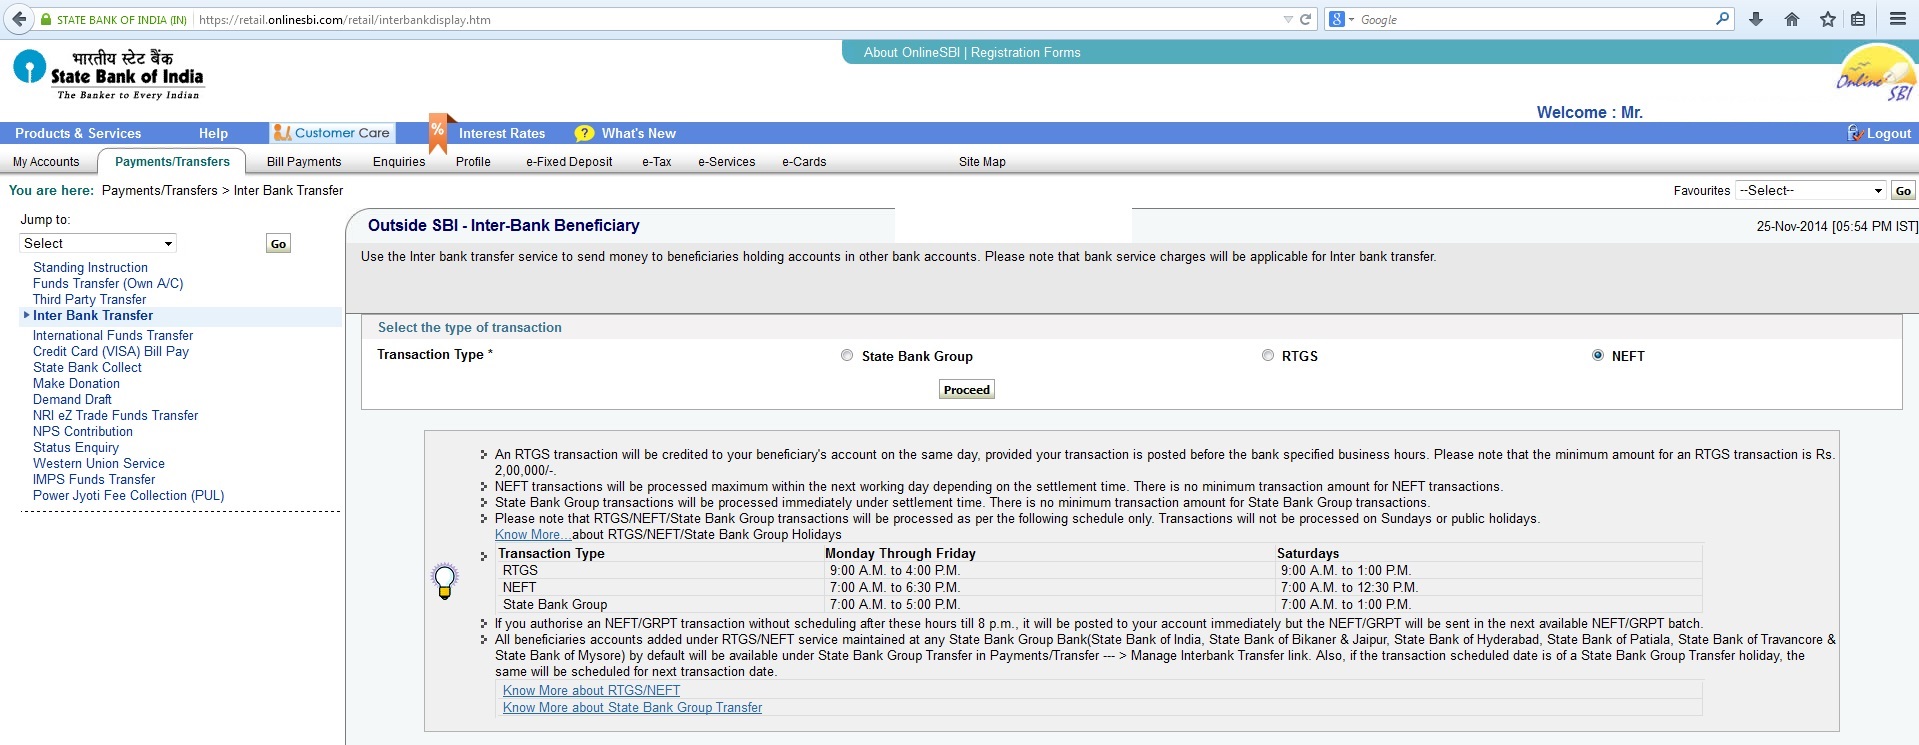
Task: Open the Google search engine selector
Action: tap(1342, 19)
